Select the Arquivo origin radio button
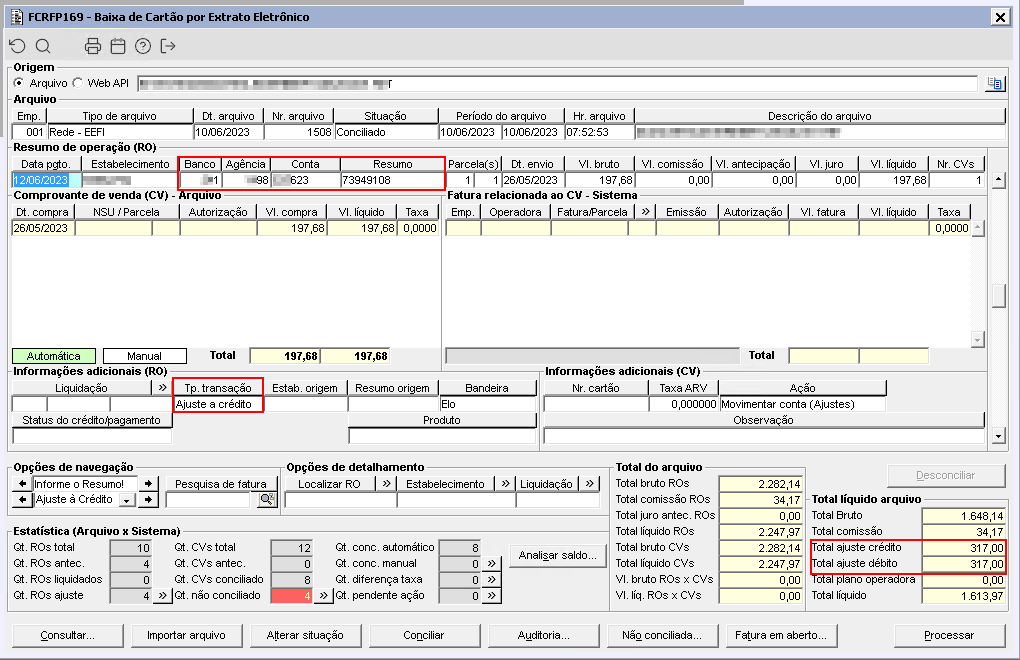Image resolution: width=1020 pixels, height=660 pixels. click(19, 83)
